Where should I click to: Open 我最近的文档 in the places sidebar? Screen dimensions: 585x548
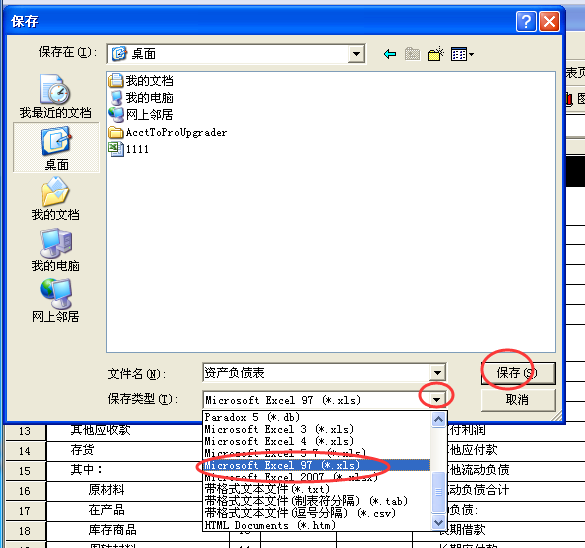point(56,96)
